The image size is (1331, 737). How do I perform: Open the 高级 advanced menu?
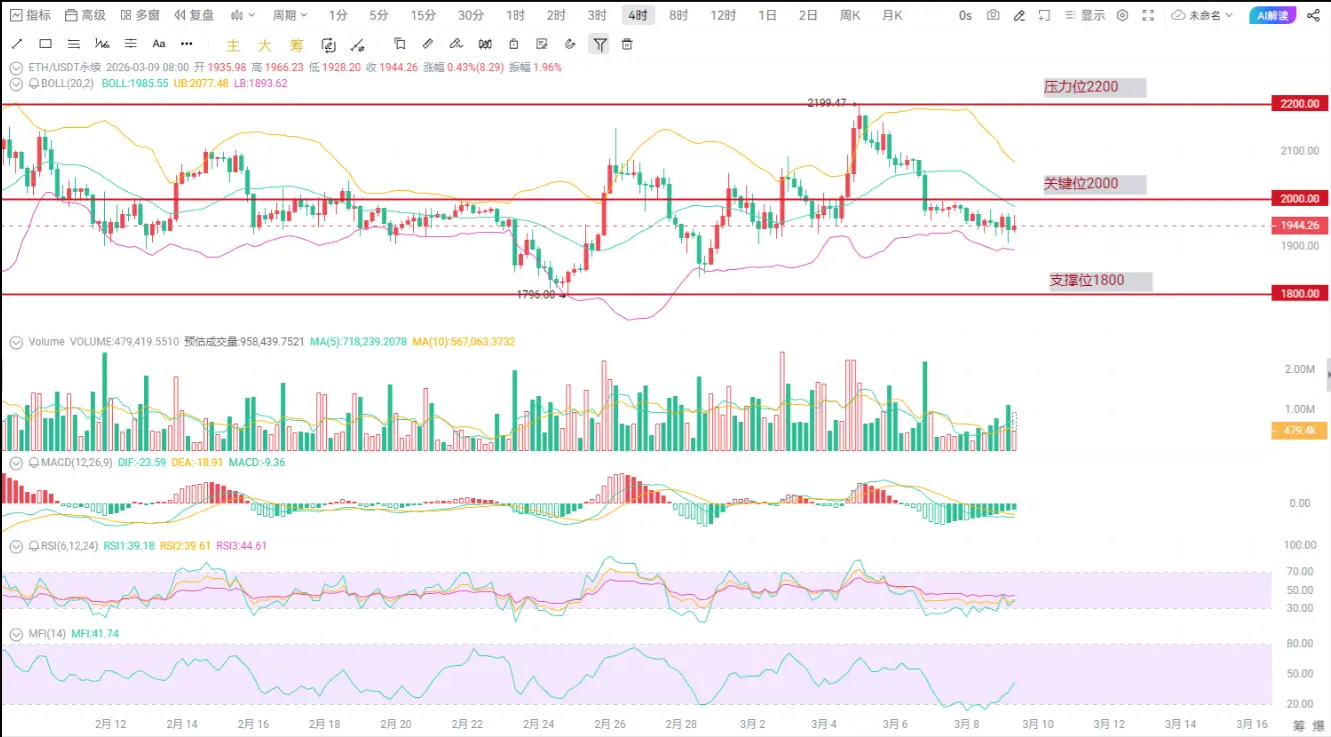(x=84, y=15)
